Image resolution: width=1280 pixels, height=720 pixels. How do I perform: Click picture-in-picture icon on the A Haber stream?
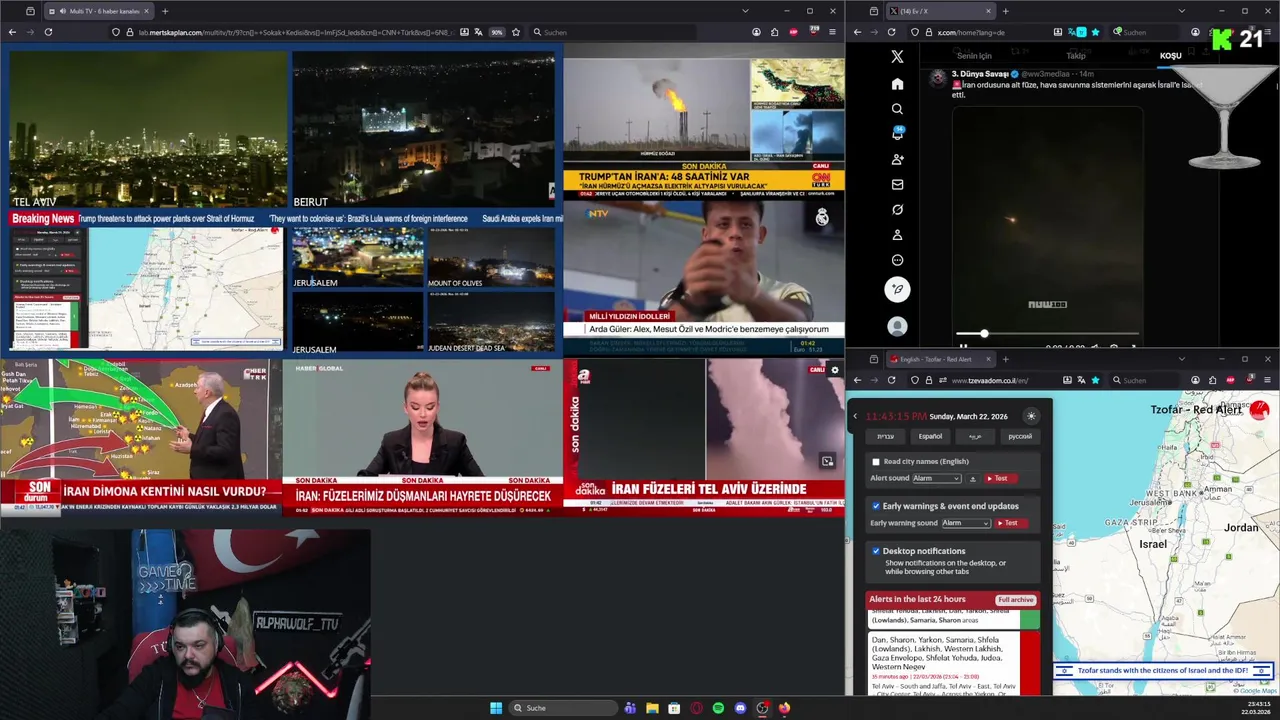pos(827,461)
